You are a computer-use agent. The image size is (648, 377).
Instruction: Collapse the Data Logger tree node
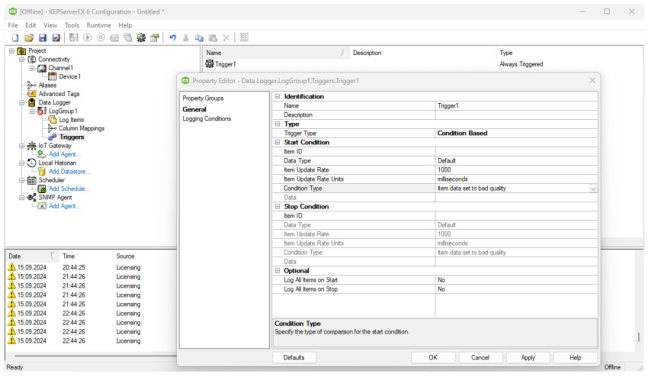click(22, 103)
